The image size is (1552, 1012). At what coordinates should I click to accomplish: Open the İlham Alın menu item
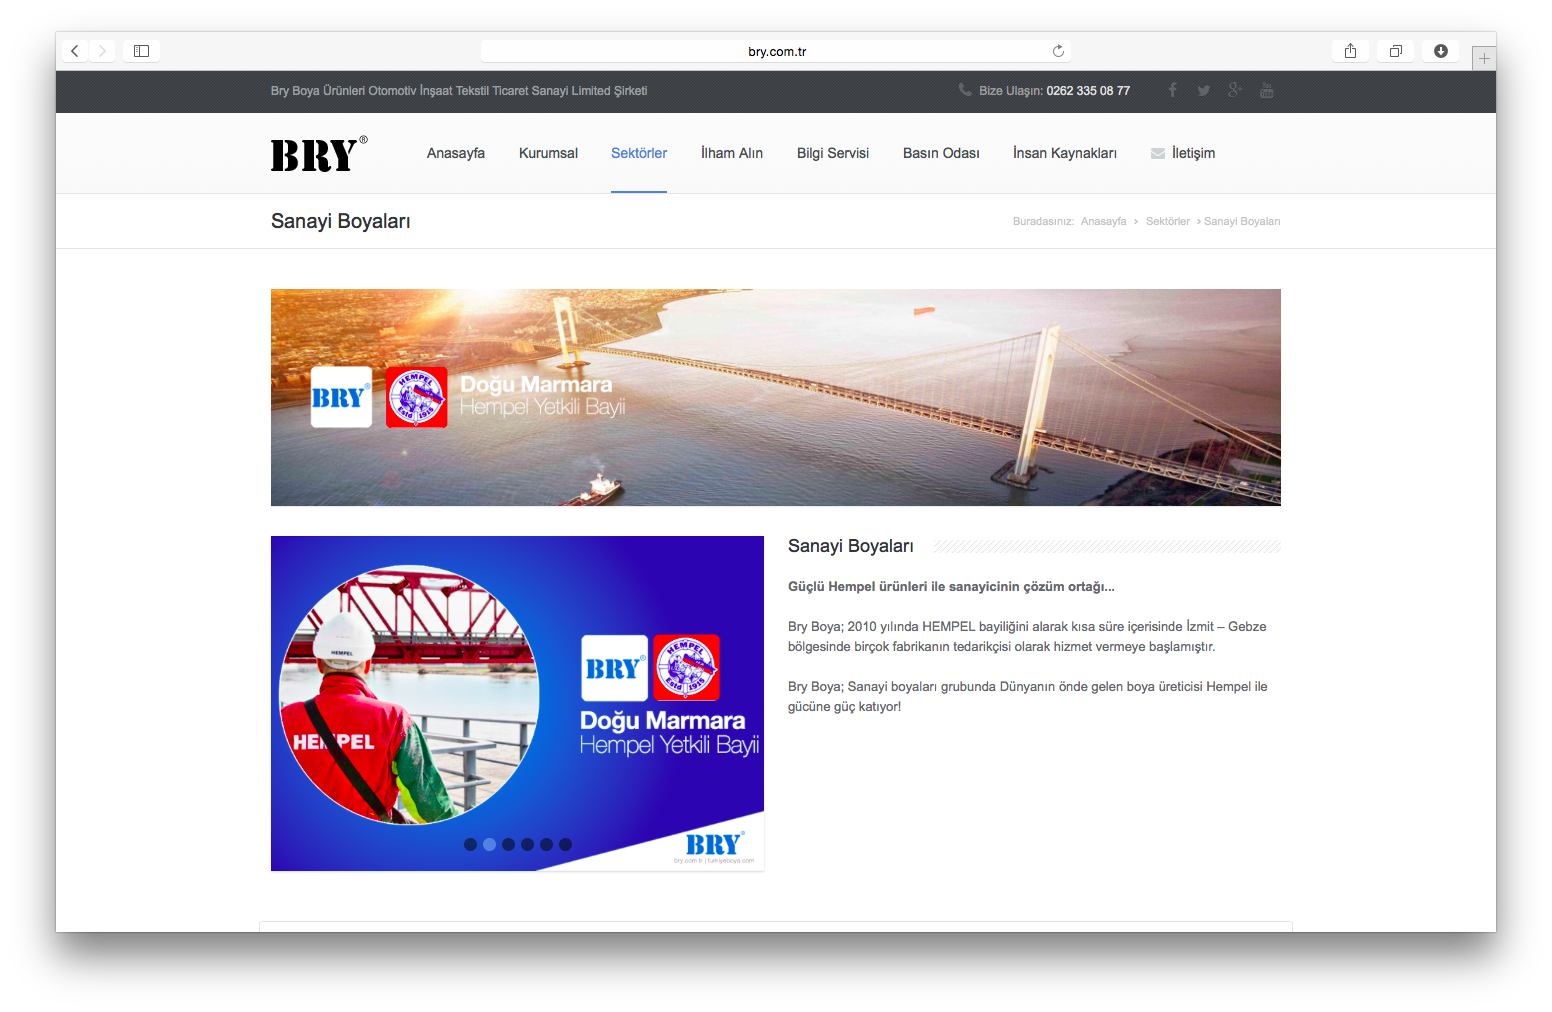[x=732, y=153]
